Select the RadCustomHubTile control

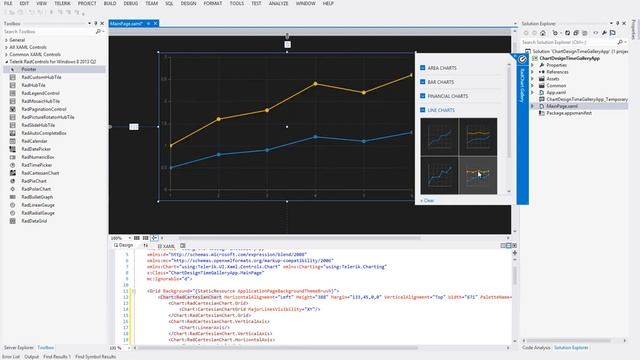click(41, 77)
